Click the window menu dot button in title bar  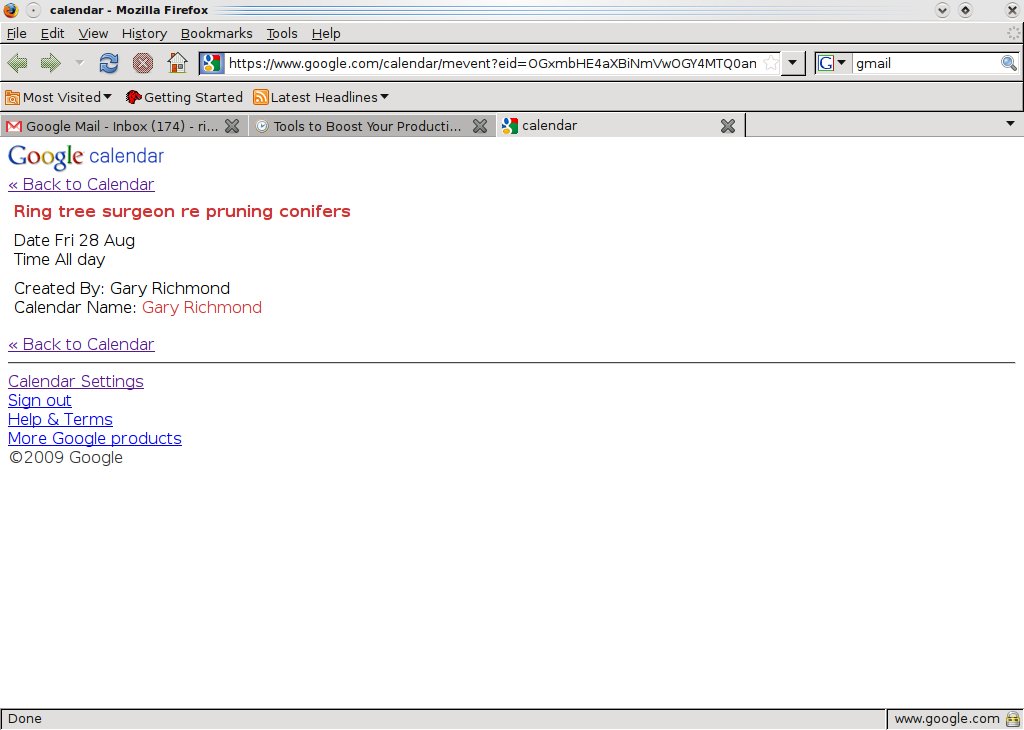coord(33,10)
